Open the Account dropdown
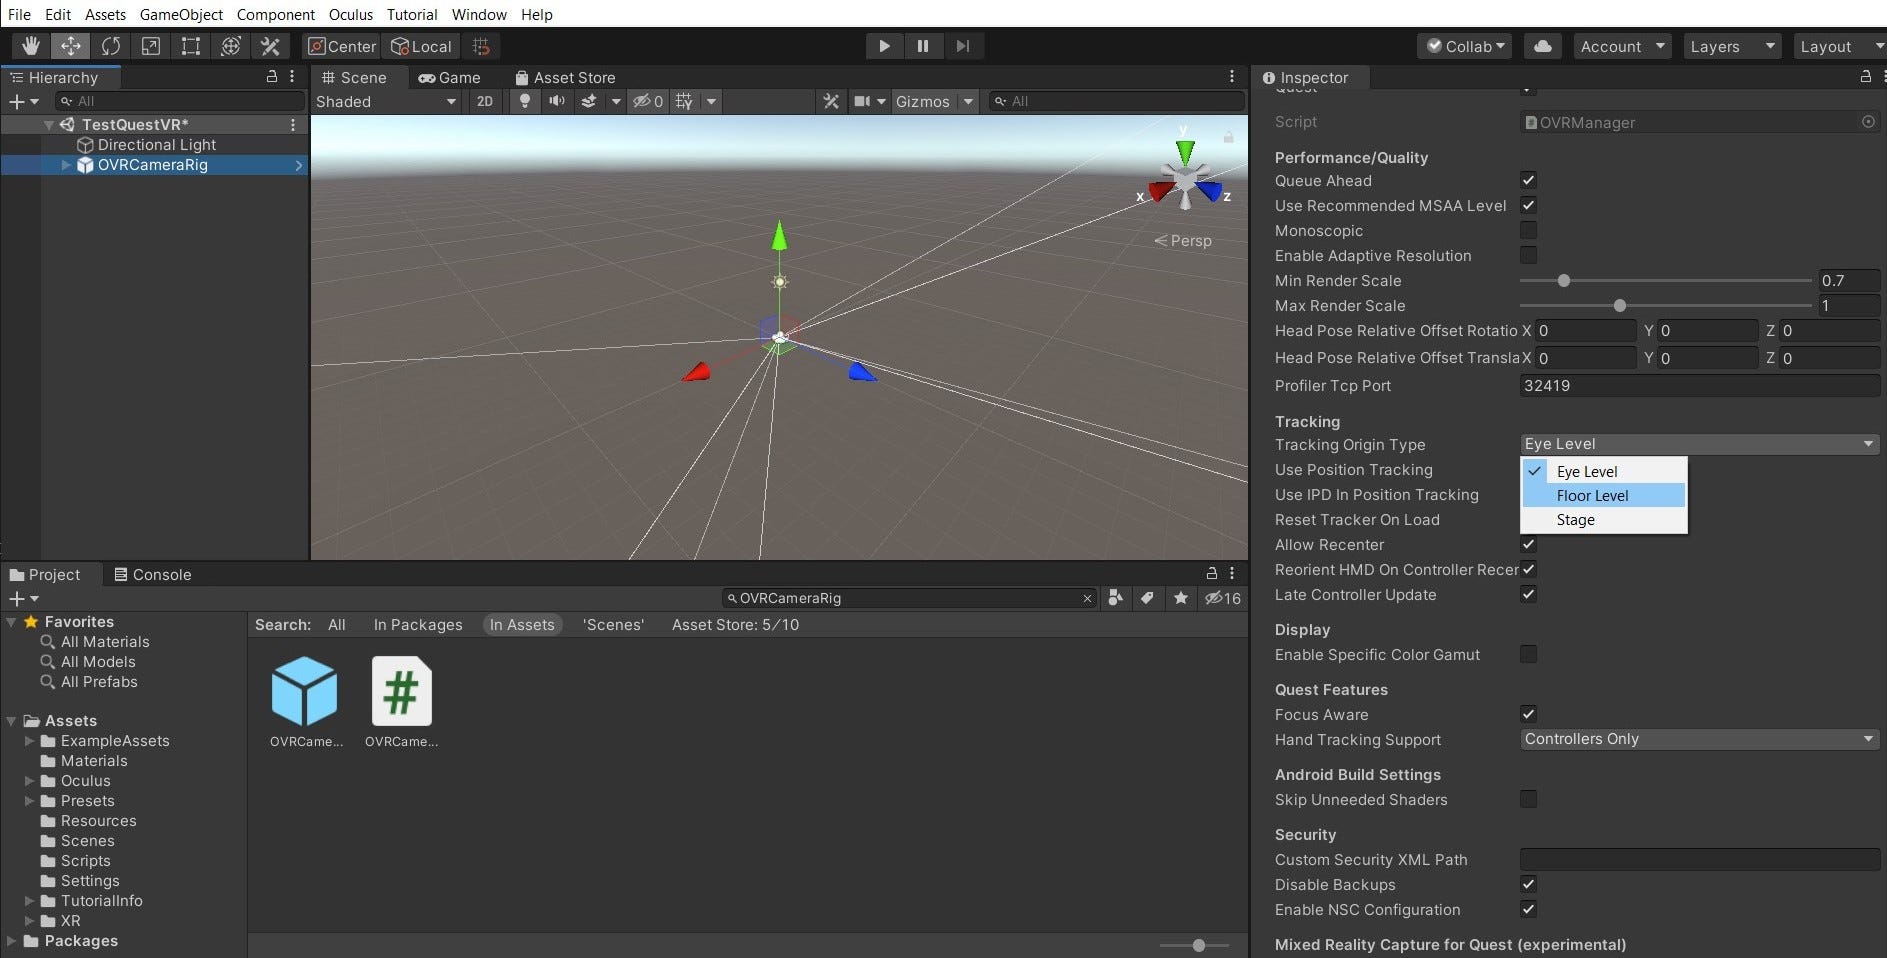 [x=1621, y=46]
